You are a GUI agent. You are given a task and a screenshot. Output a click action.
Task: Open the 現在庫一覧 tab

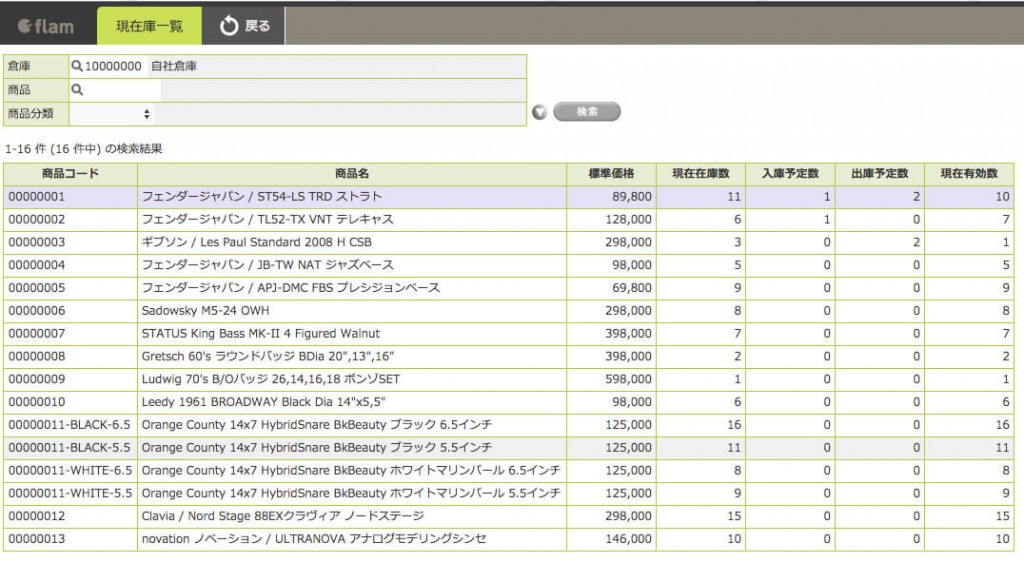[149, 26]
